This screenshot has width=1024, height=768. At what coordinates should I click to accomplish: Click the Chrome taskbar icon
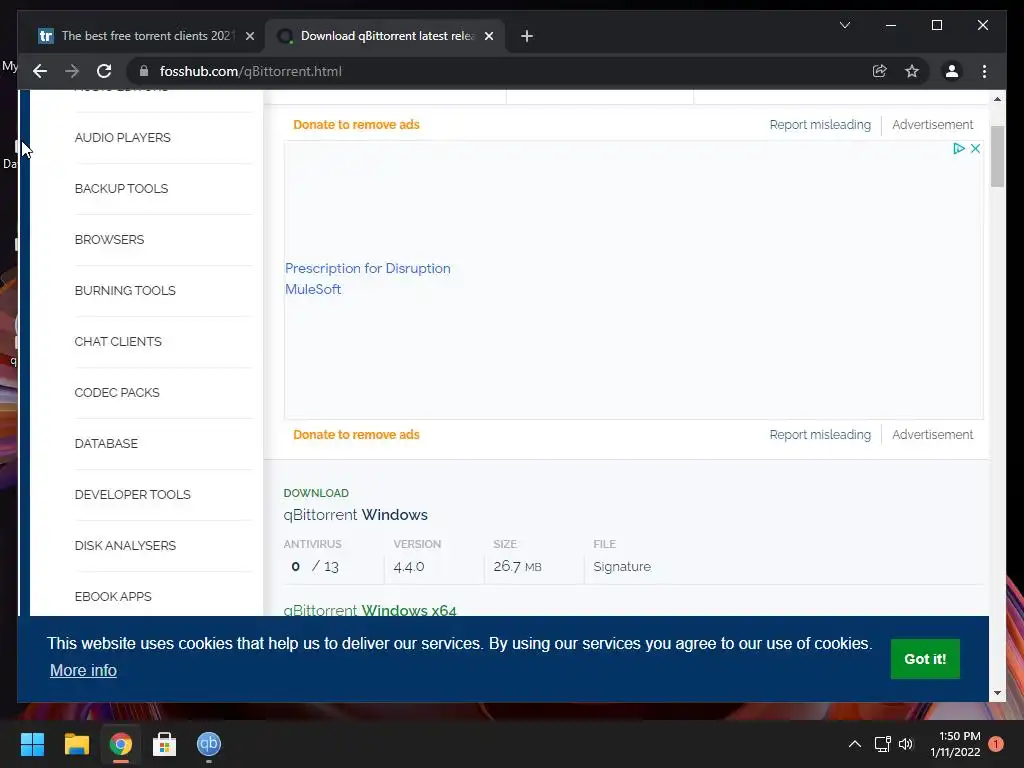tap(121, 744)
